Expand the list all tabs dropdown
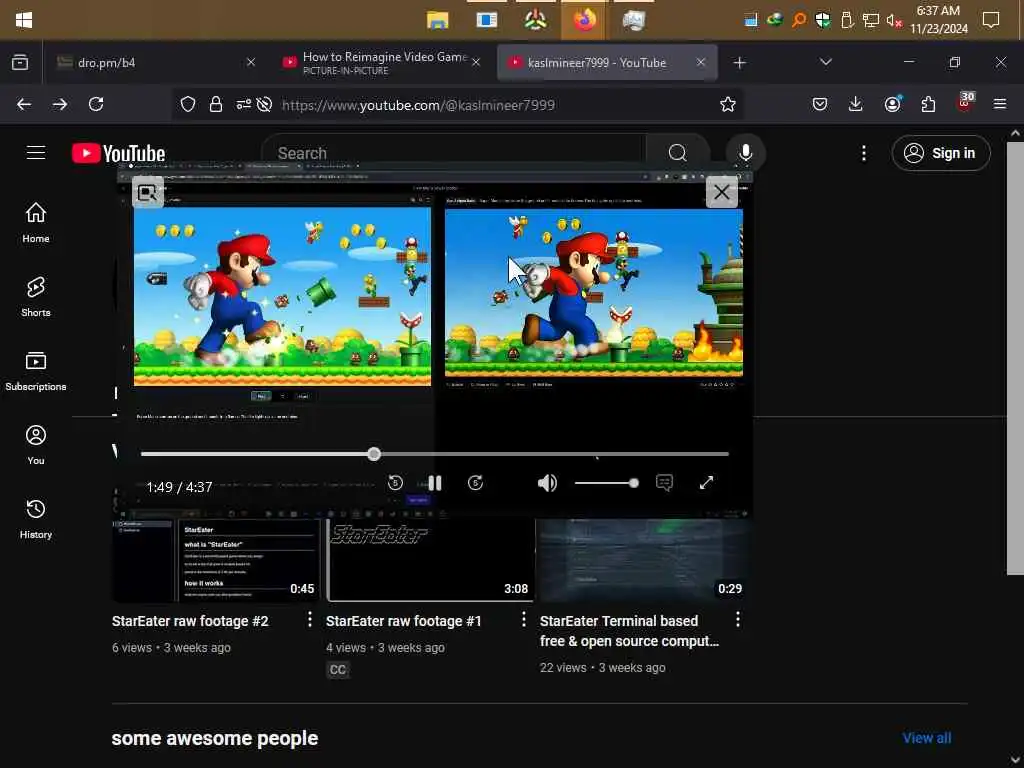The image size is (1024, 768). [825, 62]
